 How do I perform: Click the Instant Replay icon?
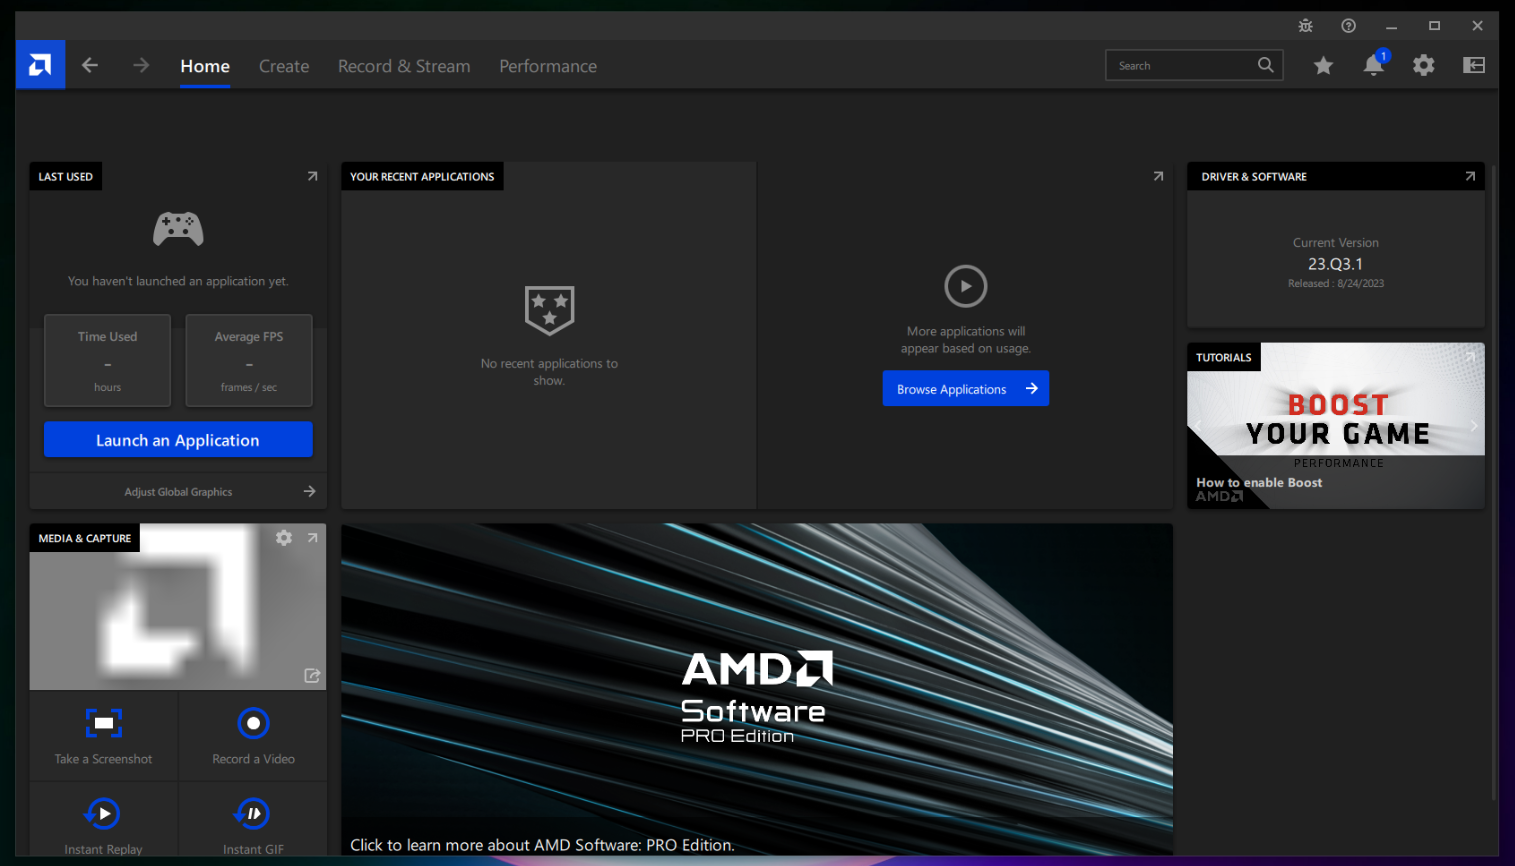(x=103, y=814)
